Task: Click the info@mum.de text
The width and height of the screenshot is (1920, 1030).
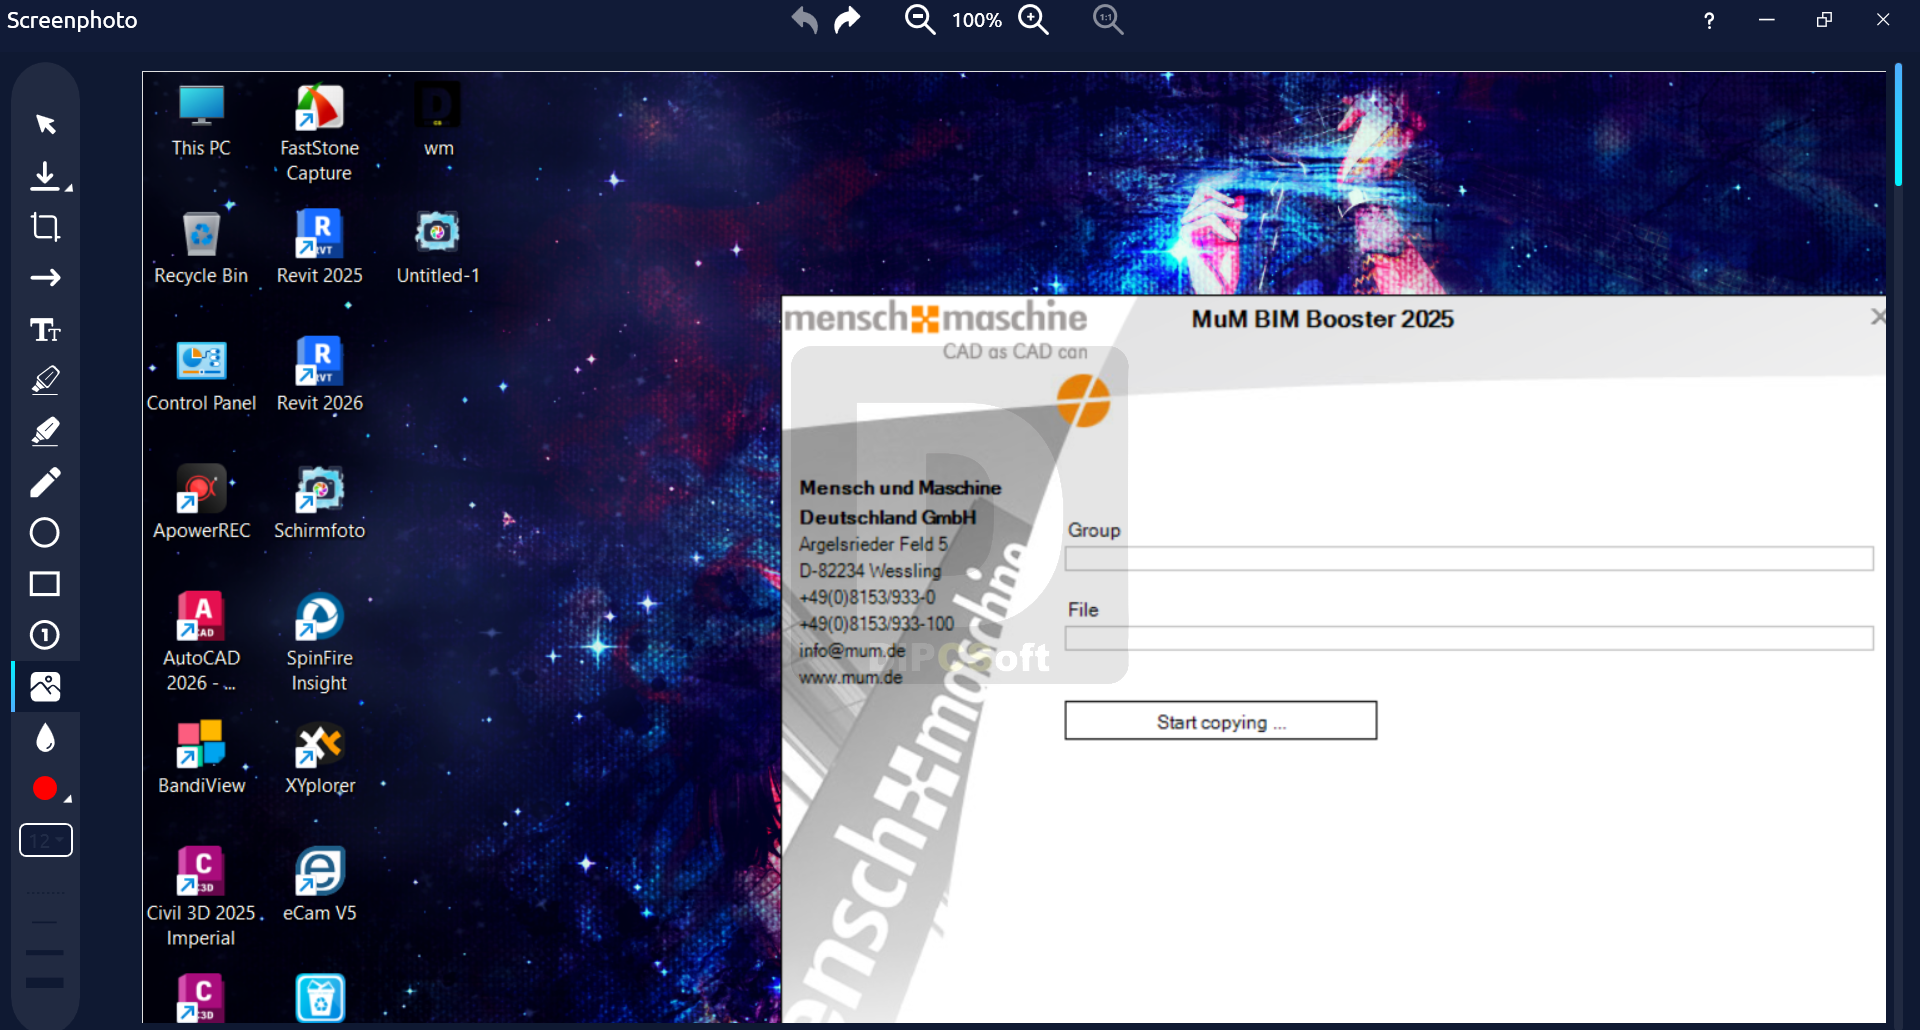Action: pos(852,650)
